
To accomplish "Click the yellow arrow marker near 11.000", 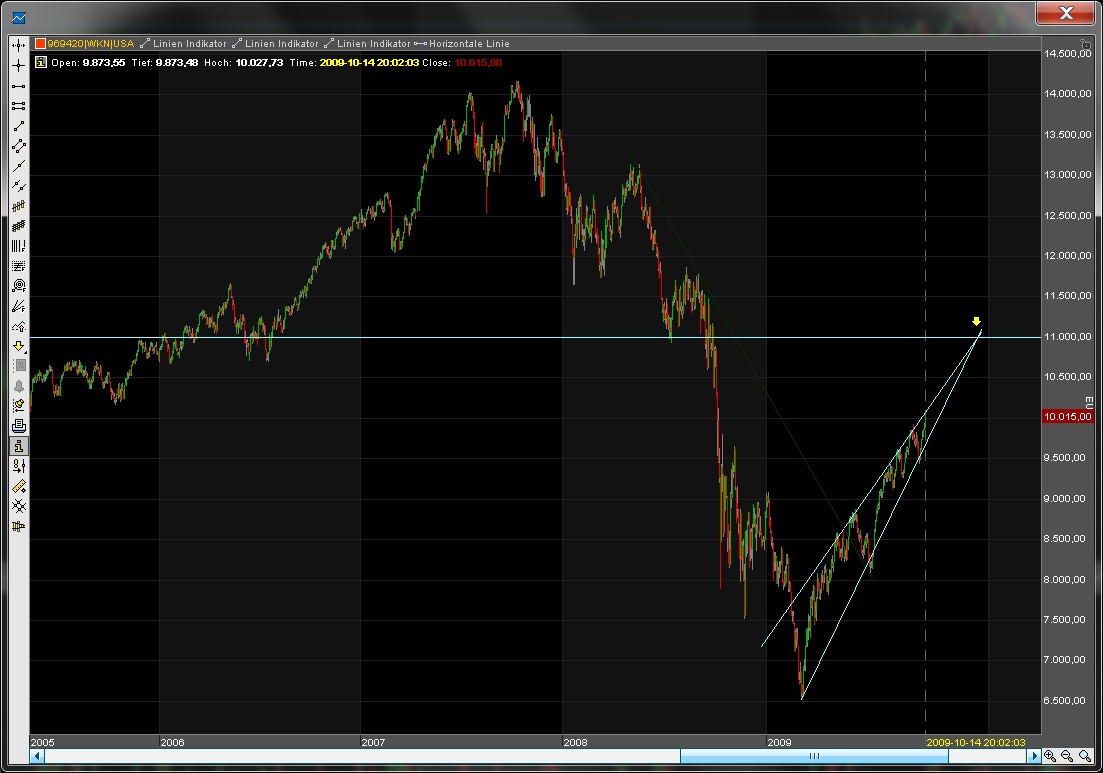I will pyautogui.click(x=976, y=322).
